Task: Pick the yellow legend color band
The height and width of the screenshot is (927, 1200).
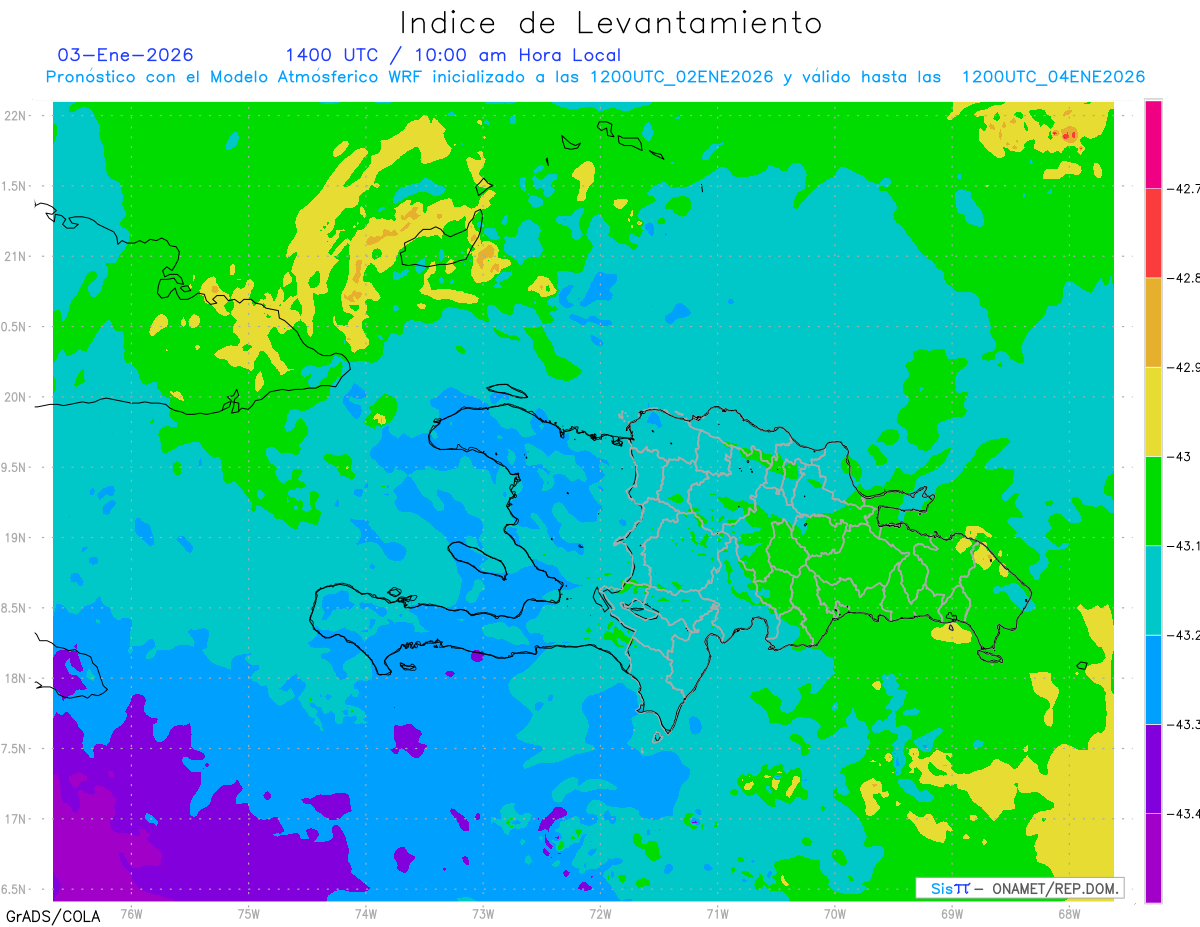Action: [1153, 411]
